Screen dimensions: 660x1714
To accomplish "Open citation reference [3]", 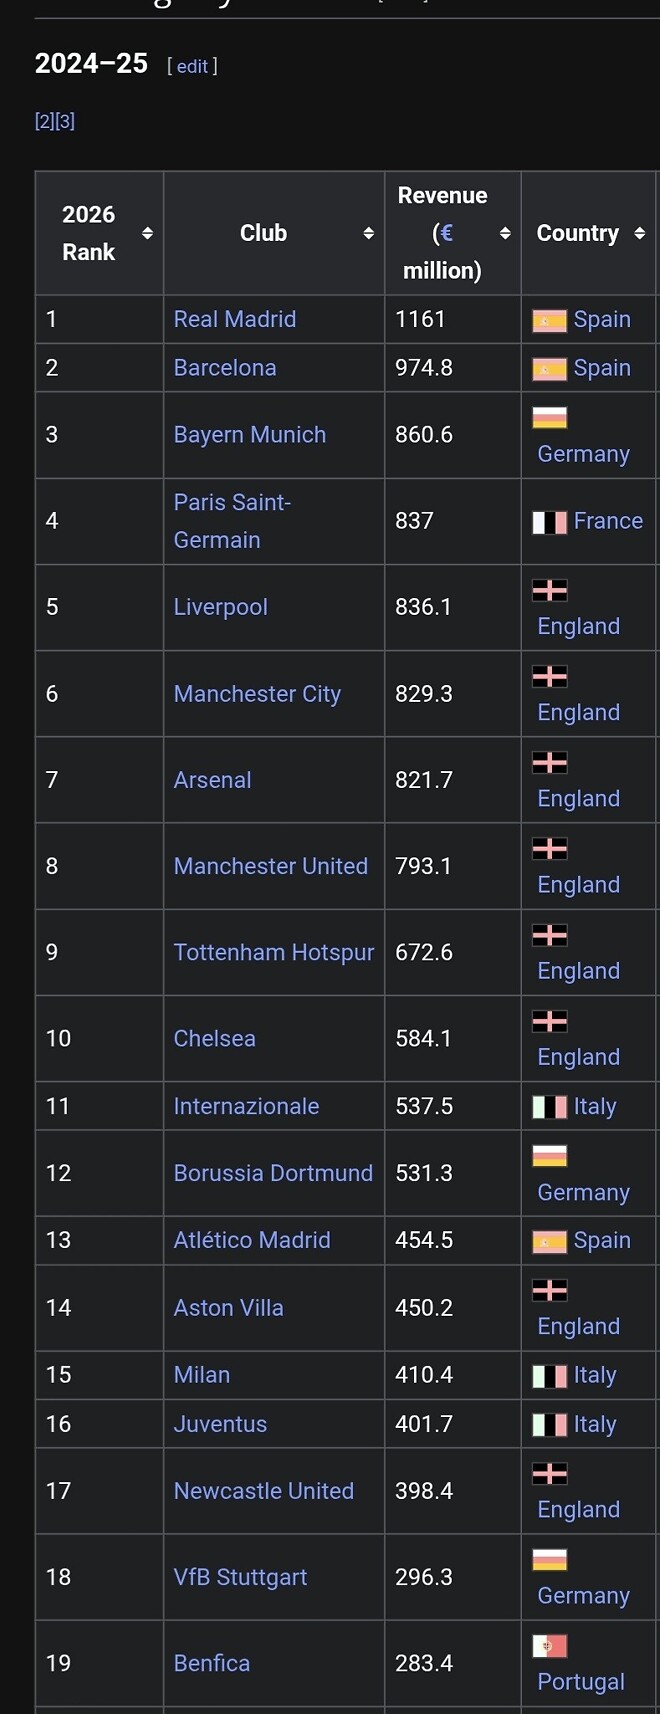I will [65, 121].
